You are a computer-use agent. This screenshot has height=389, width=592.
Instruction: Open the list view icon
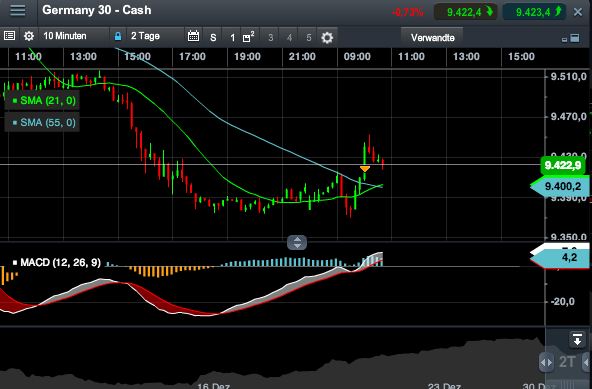[x=9, y=36]
